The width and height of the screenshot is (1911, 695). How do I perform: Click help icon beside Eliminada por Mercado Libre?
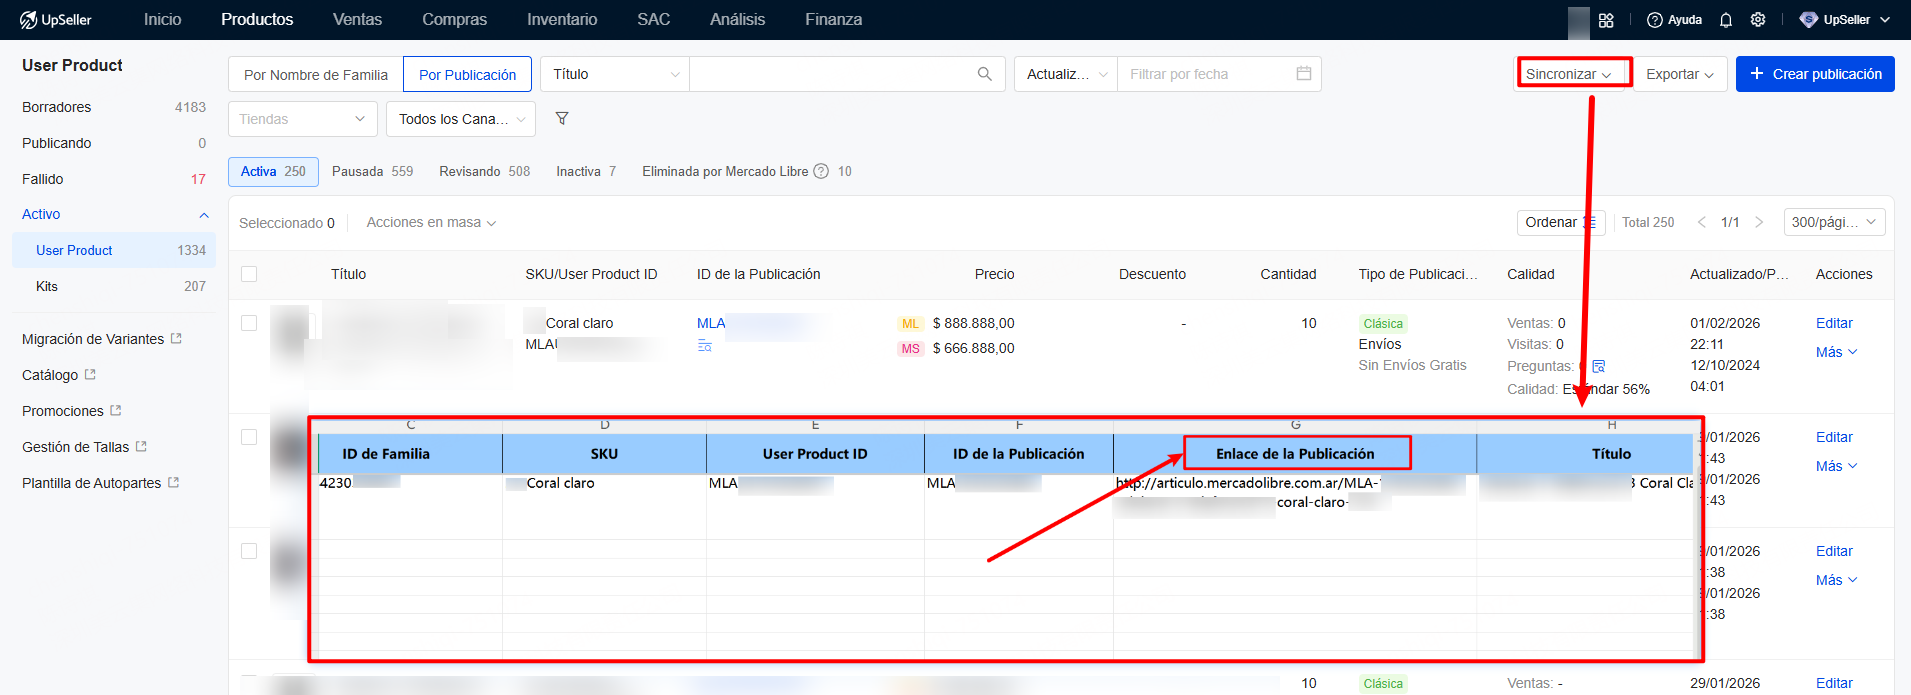point(821,171)
